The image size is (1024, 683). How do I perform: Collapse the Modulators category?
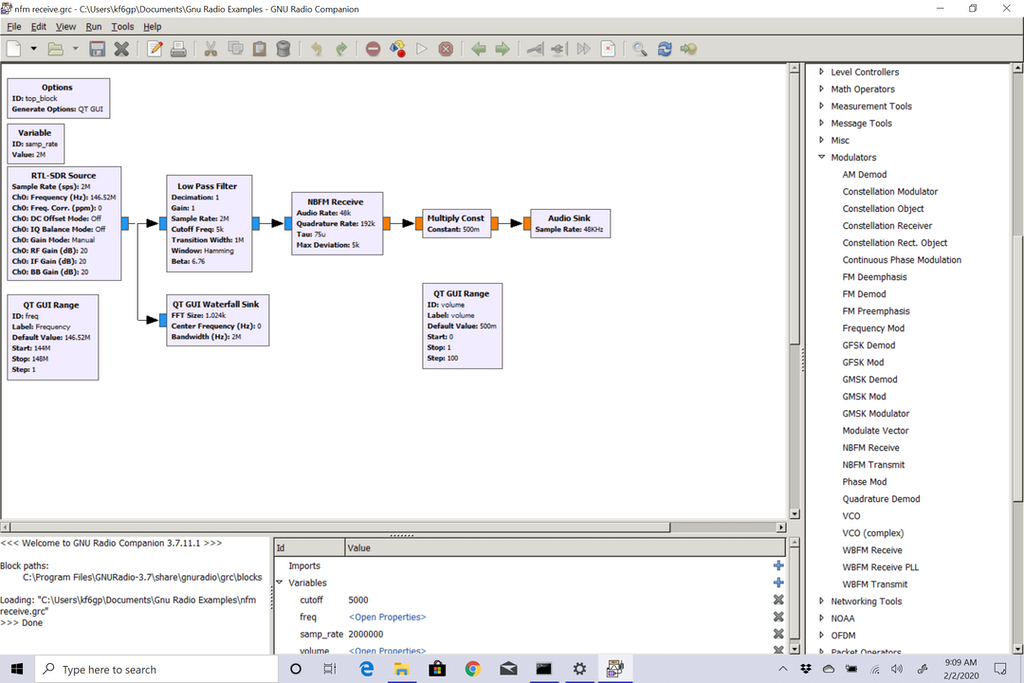click(x=822, y=157)
